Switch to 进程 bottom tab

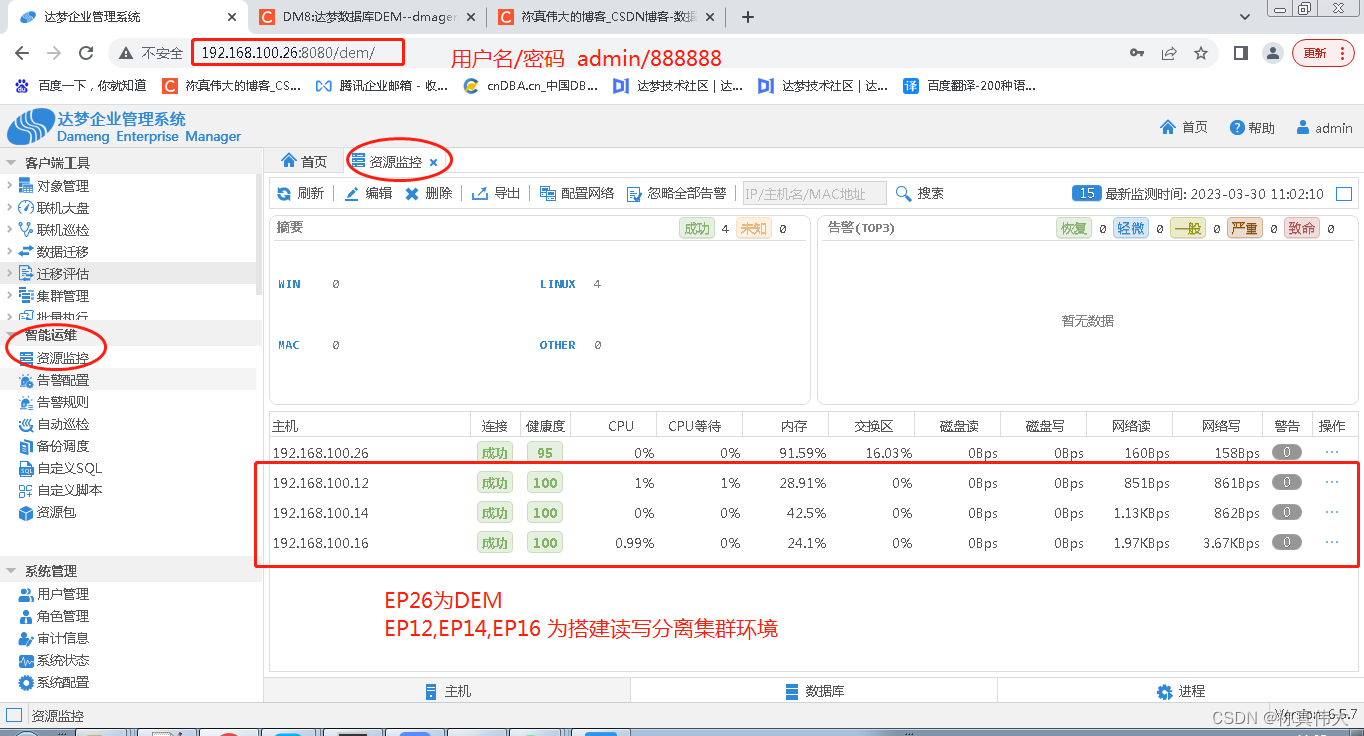[x=1181, y=691]
